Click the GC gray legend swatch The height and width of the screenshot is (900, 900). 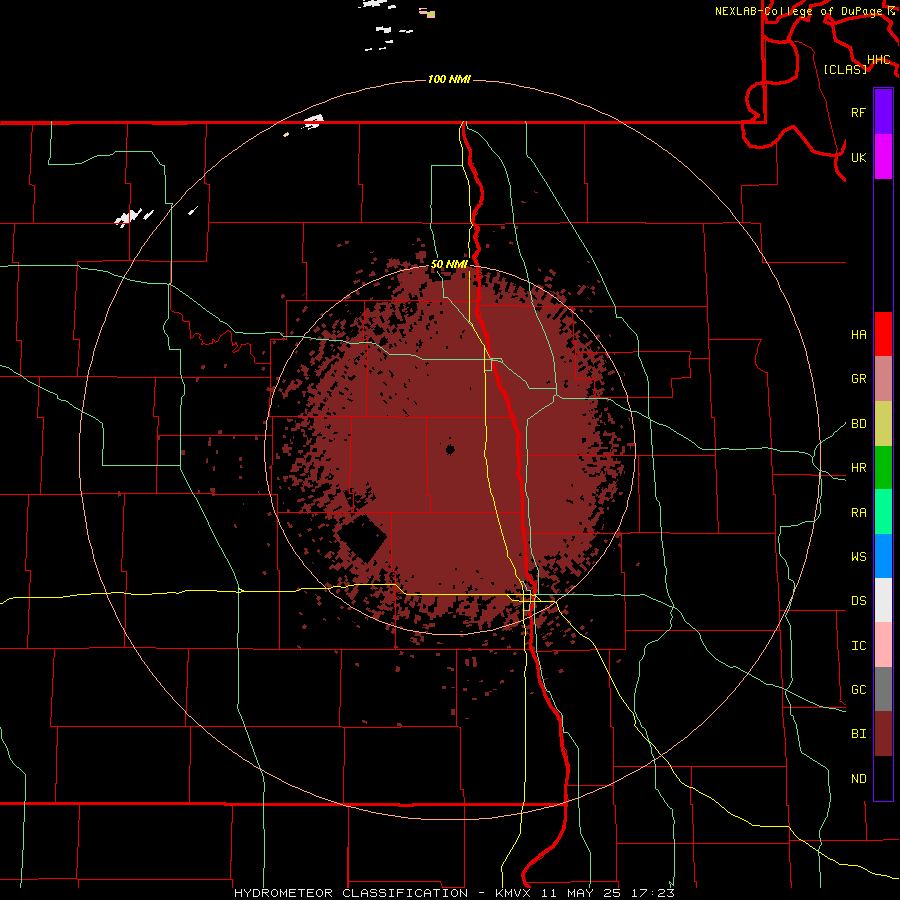click(883, 689)
